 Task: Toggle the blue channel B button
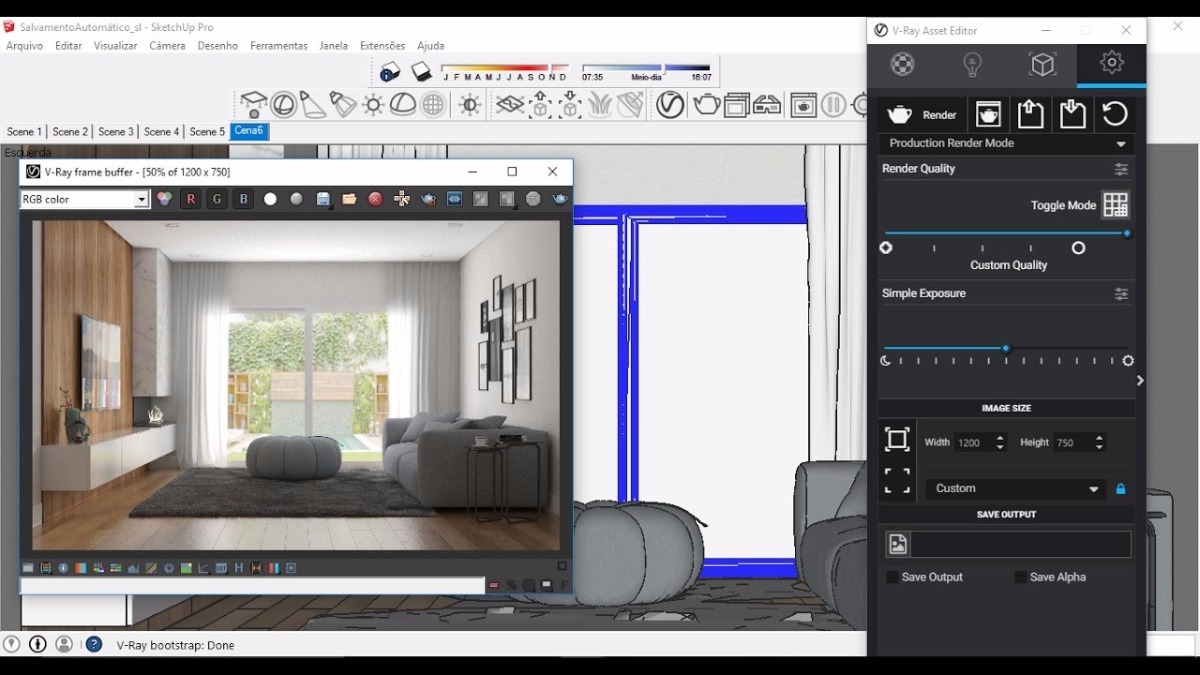coord(243,199)
